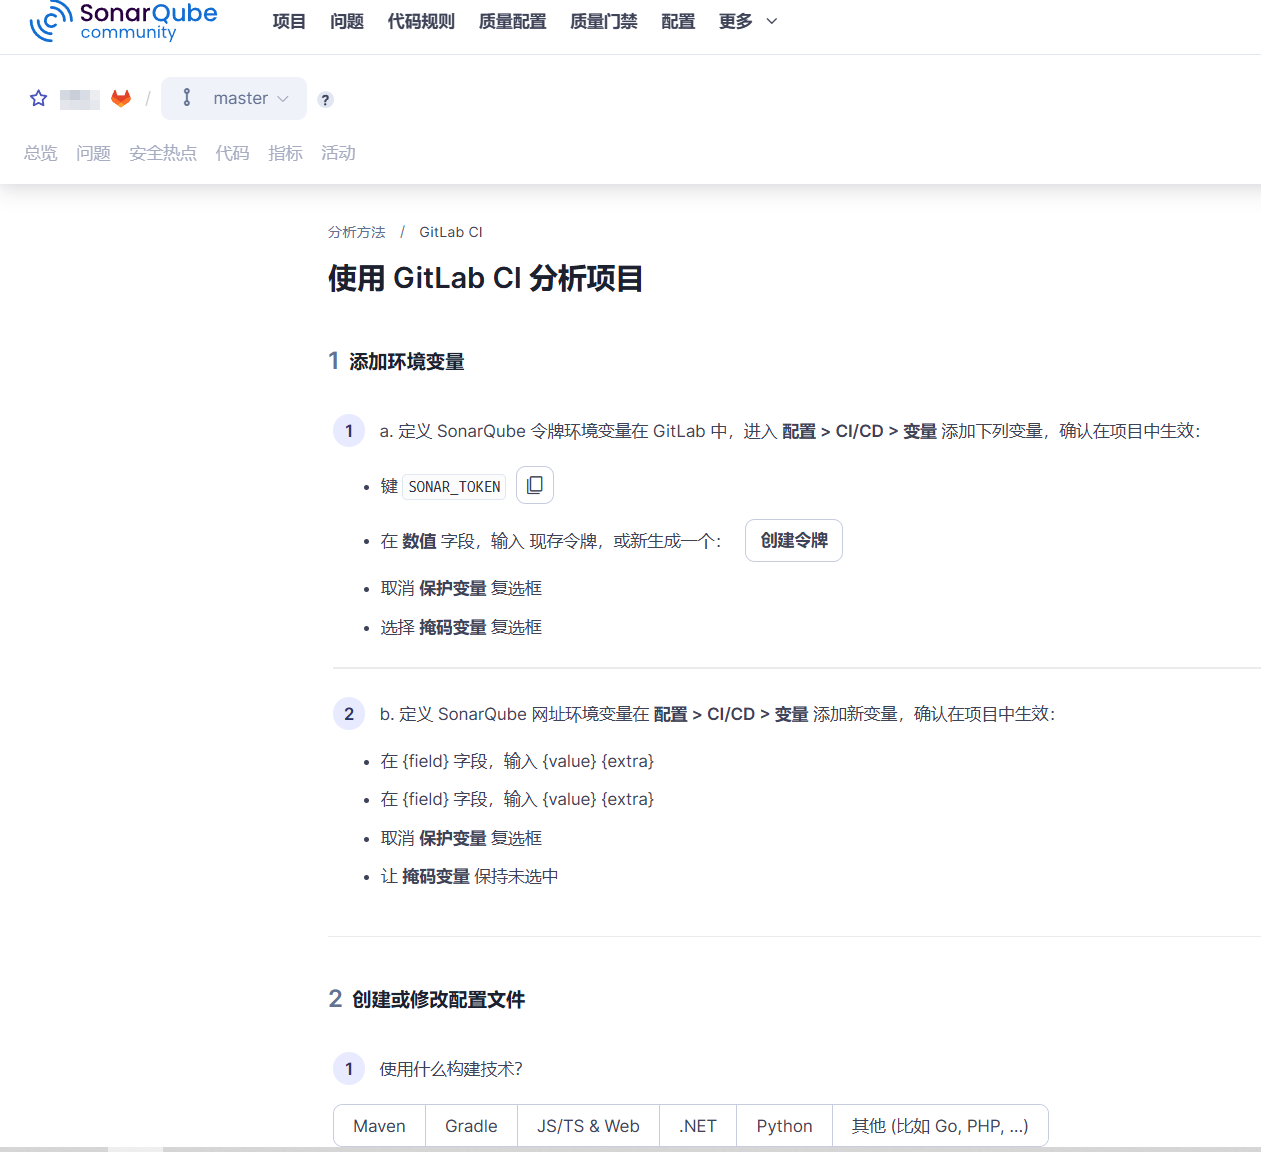1261x1152 pixels.
Task: Click the 选择 掩码变量 复选框 line
Action: [461, 627]
